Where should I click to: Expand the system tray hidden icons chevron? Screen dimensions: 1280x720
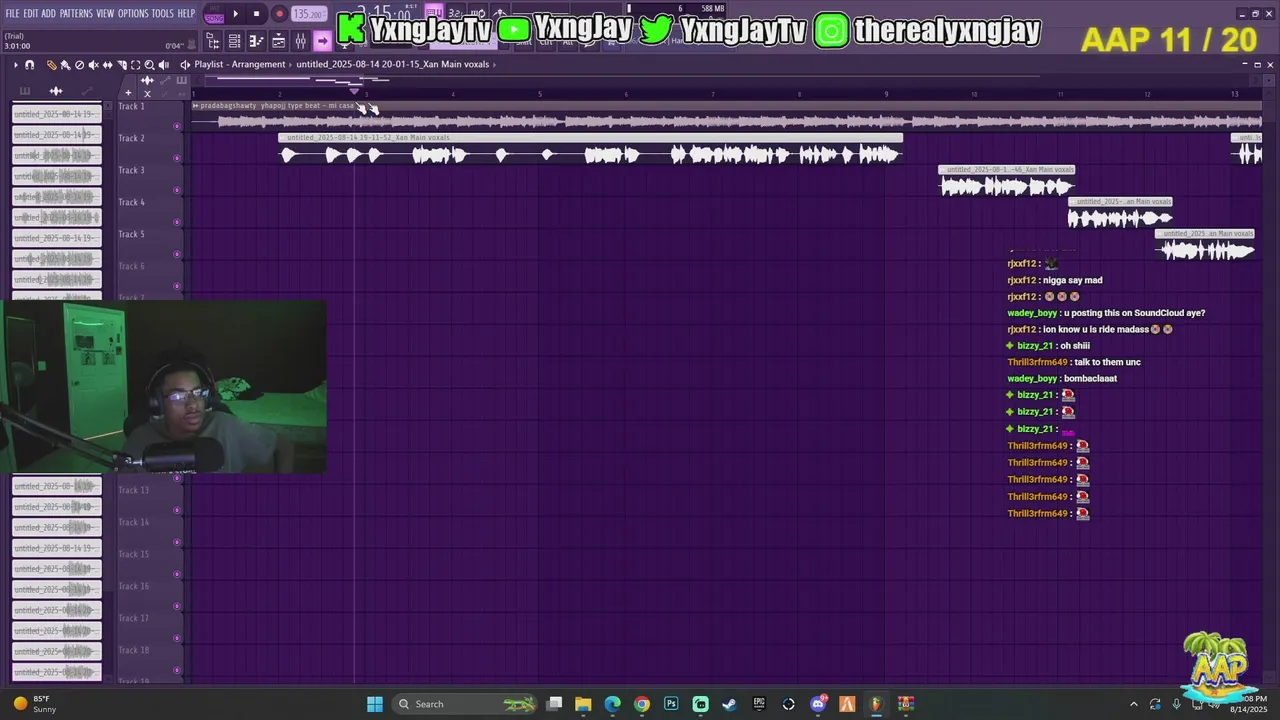pos(1133,704)
